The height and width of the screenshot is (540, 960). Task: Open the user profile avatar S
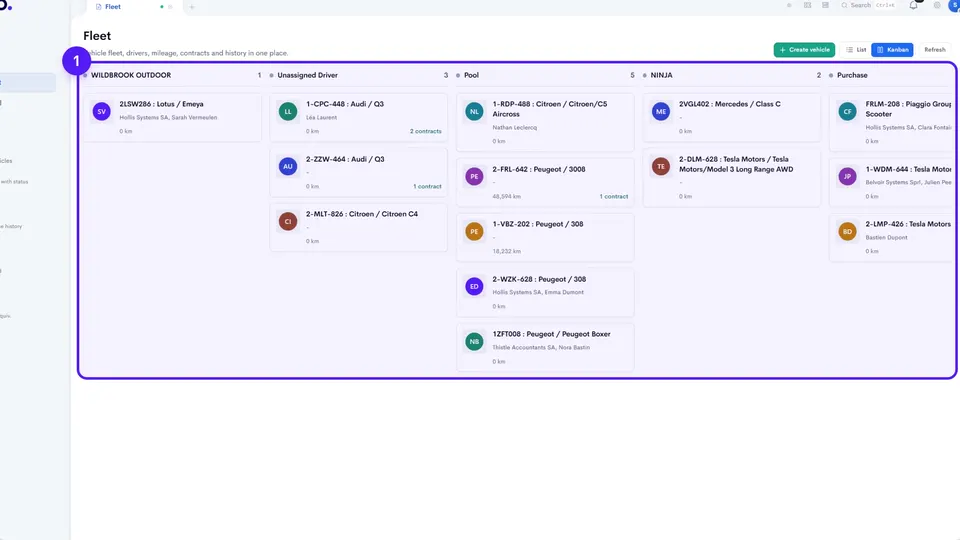[954, 6]
